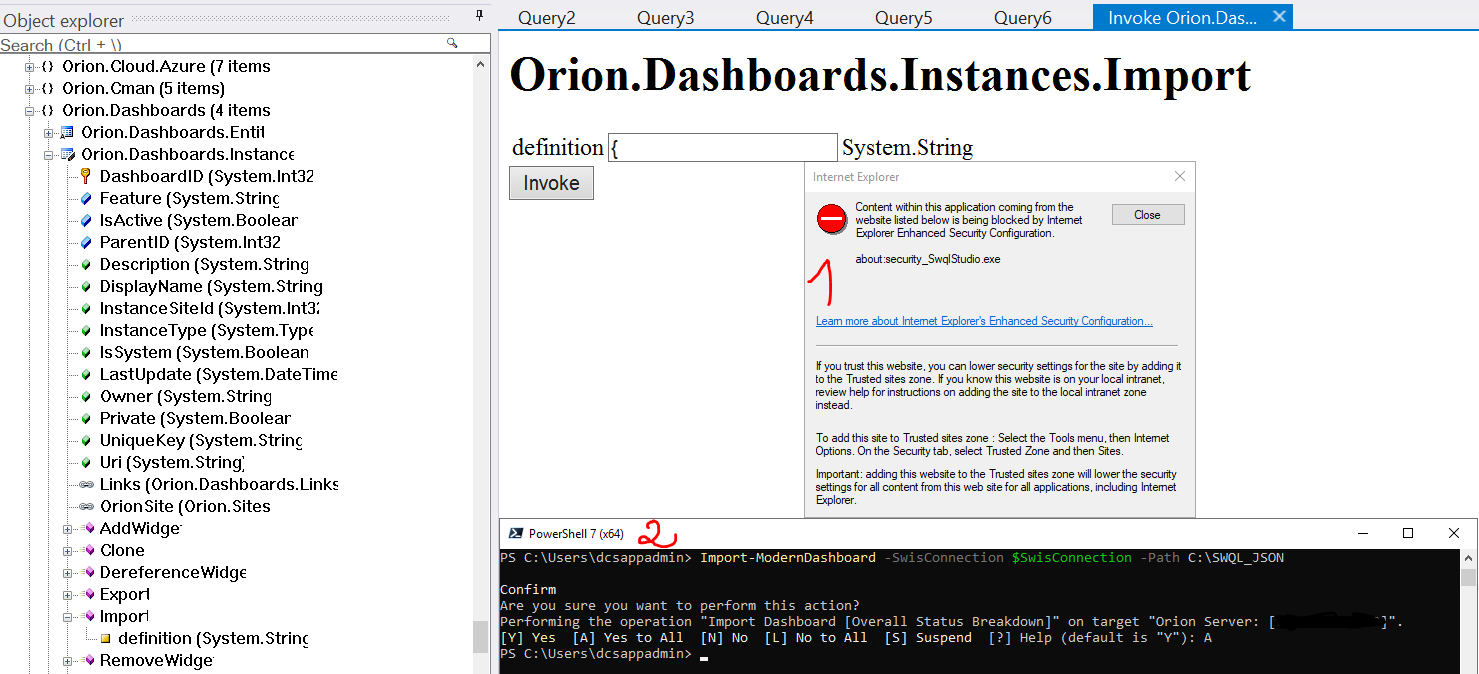Expand the Orion.Cloud.Azure tree node
Viewport: 1479px width, 674px height.
pos(29,67)
